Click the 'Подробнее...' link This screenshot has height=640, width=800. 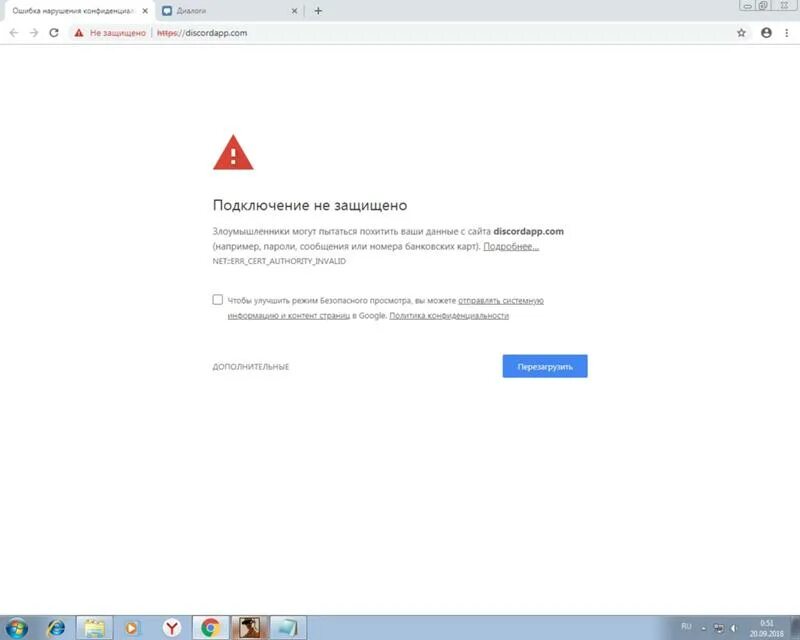511,247
